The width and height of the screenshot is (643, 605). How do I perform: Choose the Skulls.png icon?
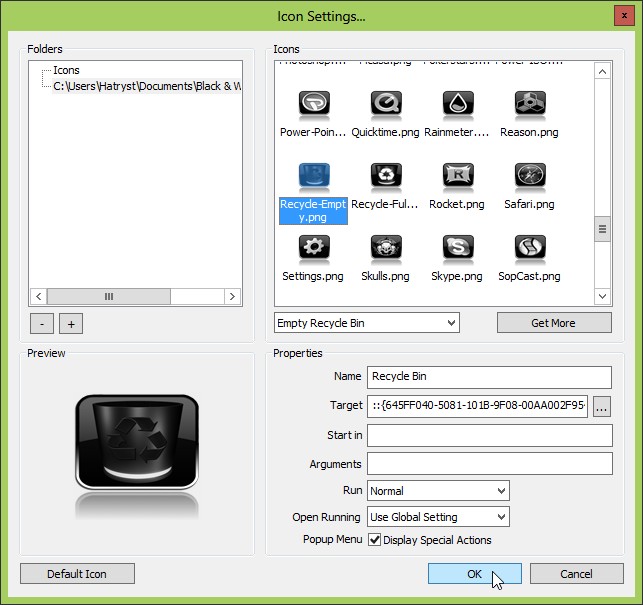point(386,249)
